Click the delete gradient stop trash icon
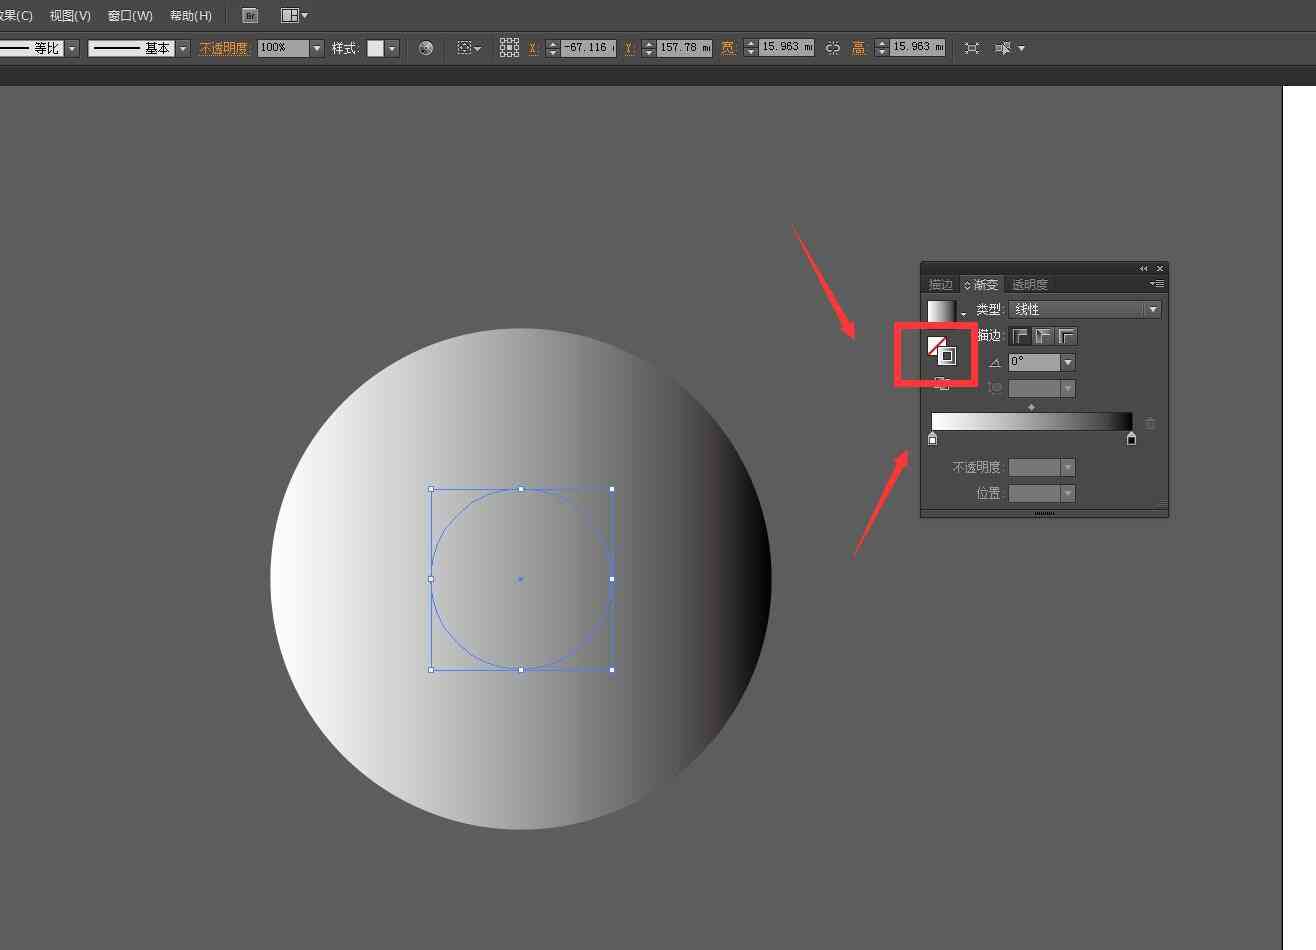Image resolution: width=1316 pixels, height=950 pixels. [1150, 423]
